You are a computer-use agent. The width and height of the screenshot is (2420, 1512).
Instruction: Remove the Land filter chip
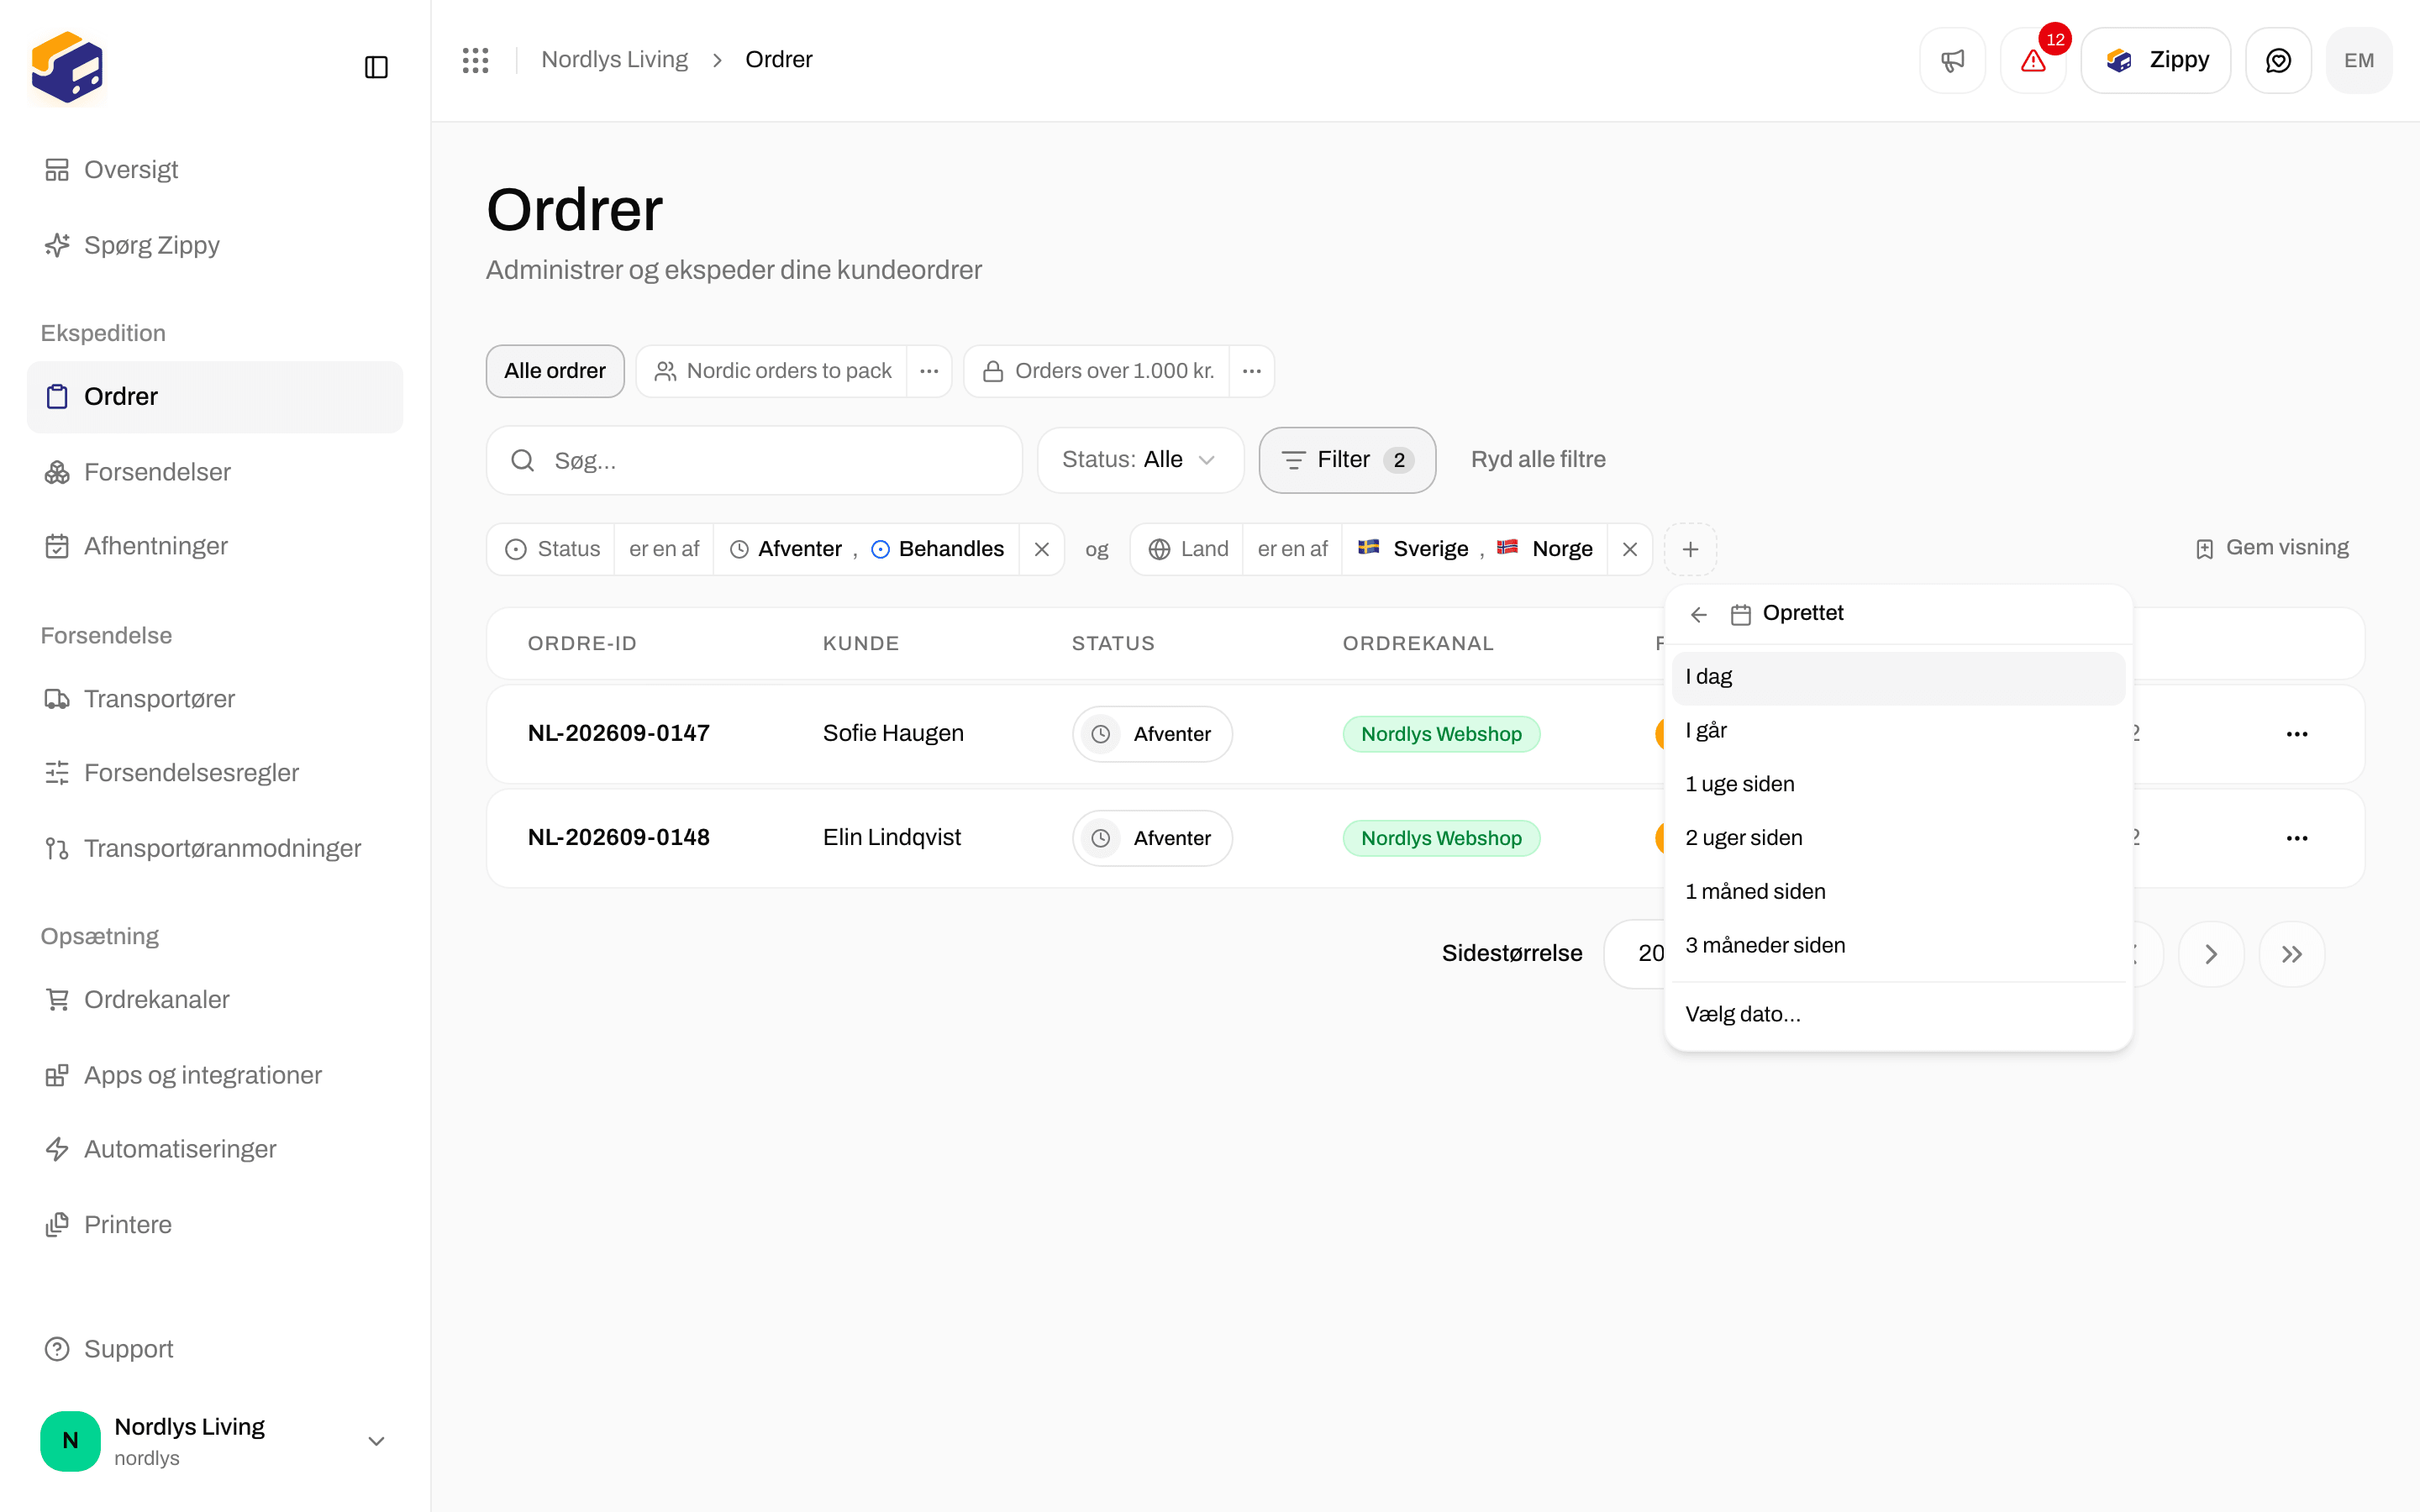(x=1630, y=549)
